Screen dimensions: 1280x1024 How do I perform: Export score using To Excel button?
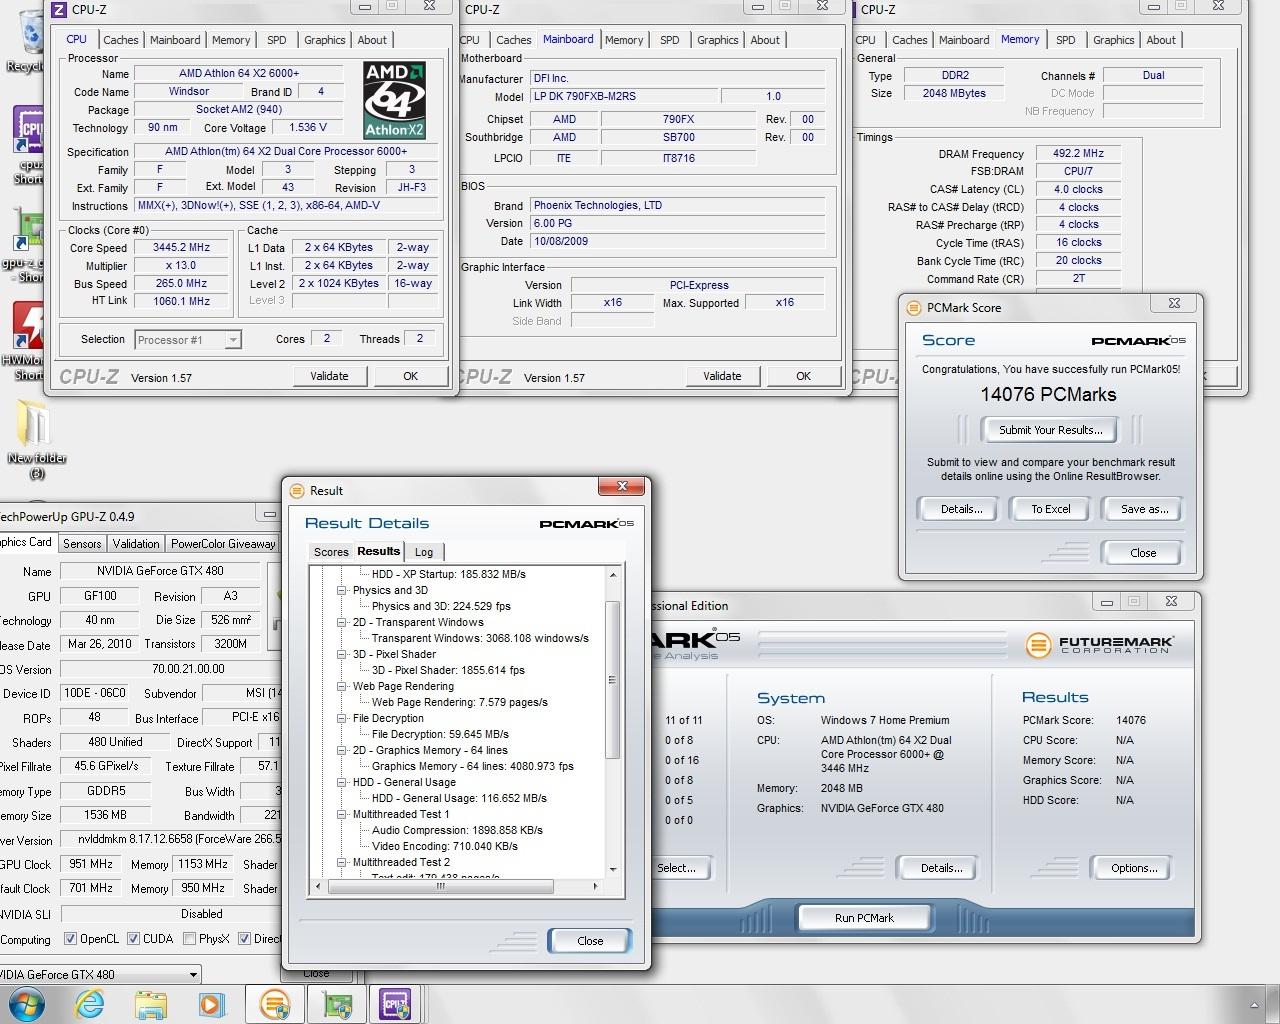pyautogui.click(x=1051, y=509)
